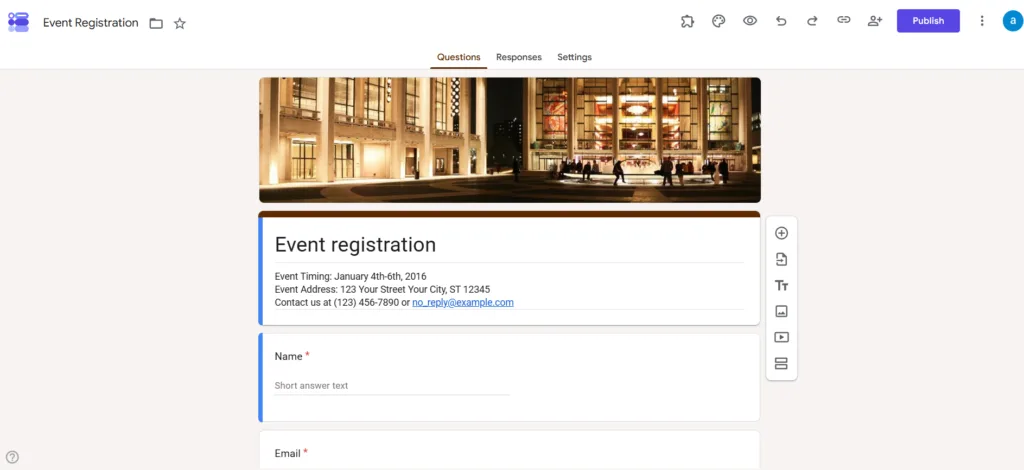Undo the last change
Viewport: 1024px width, 470px height.
tap(781, 21)
